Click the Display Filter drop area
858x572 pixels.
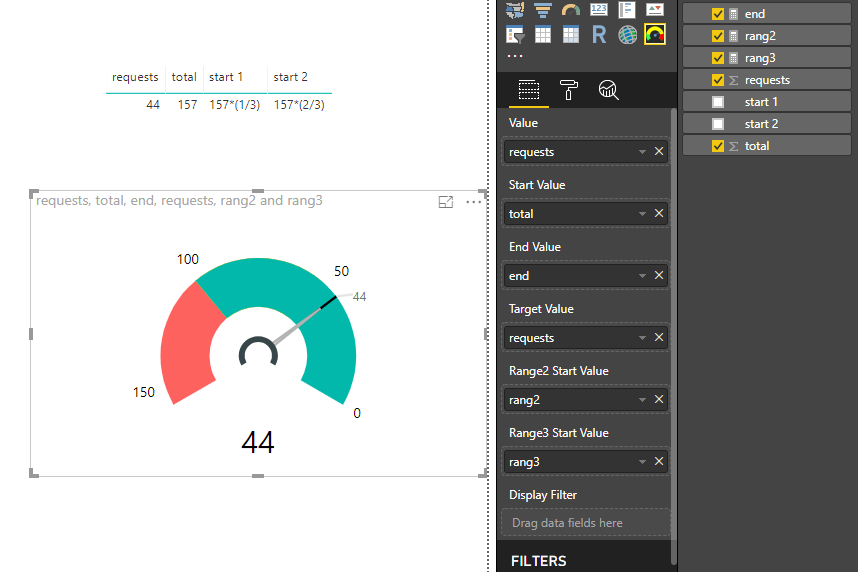click(585, 523)
